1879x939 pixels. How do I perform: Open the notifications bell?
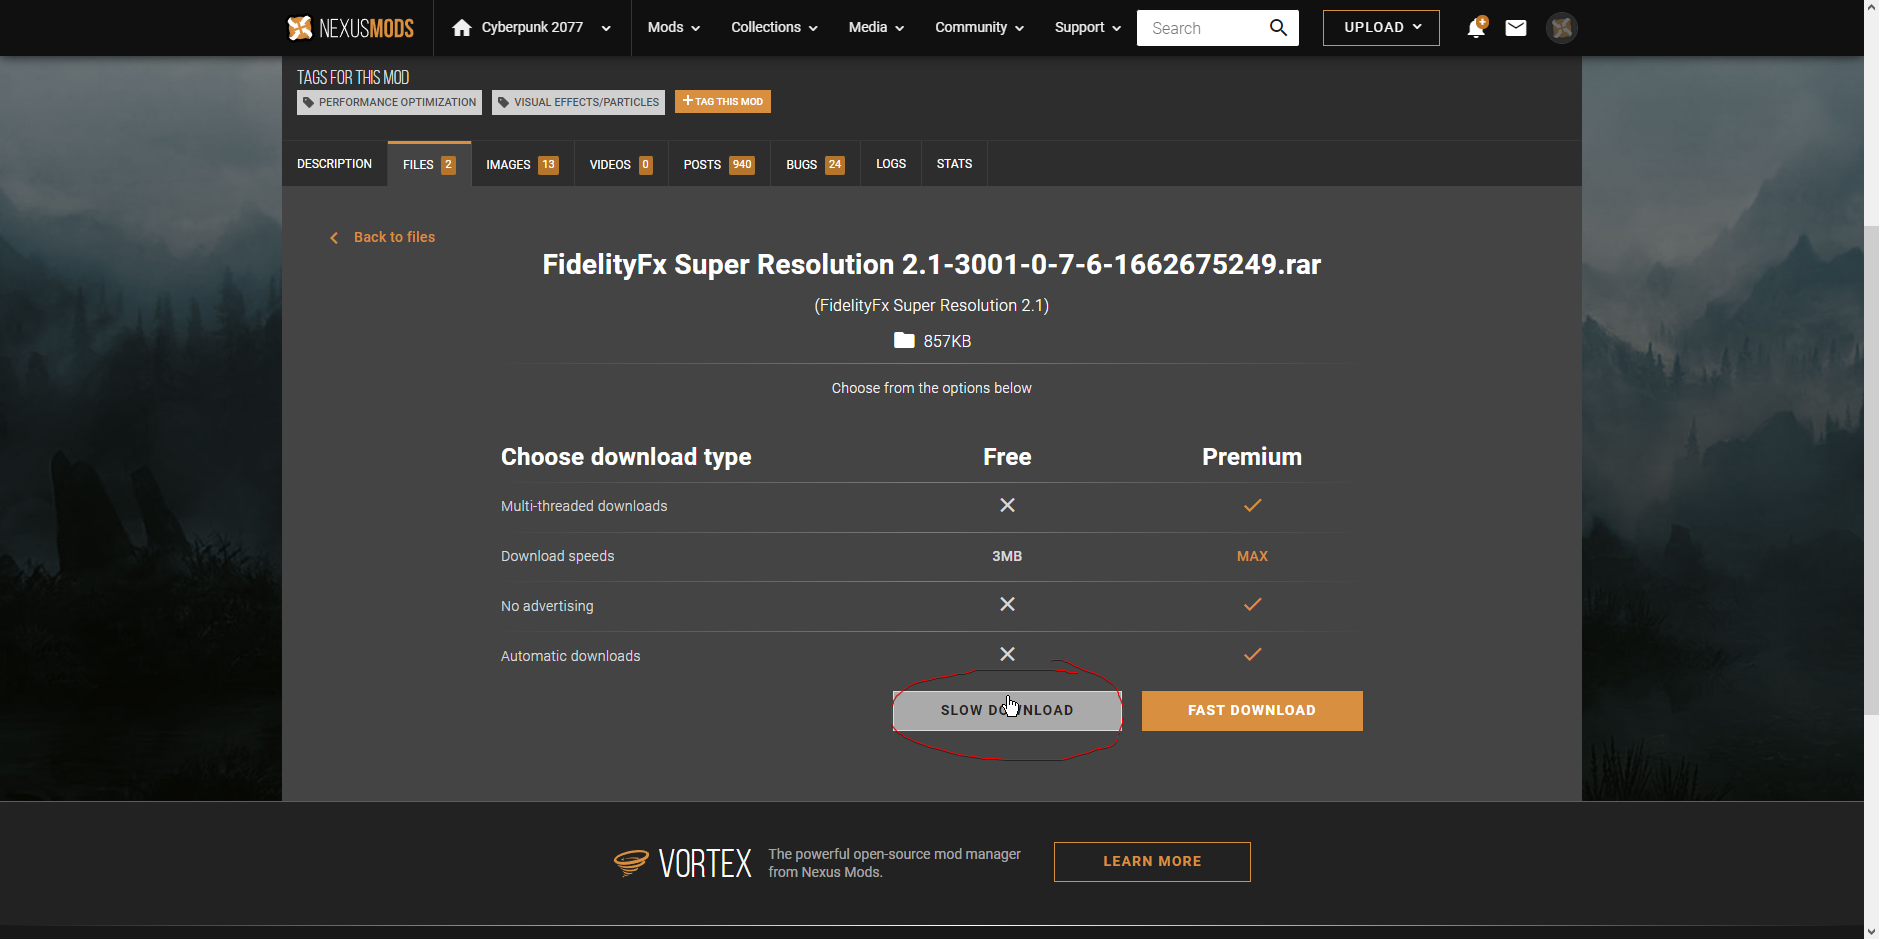pos(1476,28)
